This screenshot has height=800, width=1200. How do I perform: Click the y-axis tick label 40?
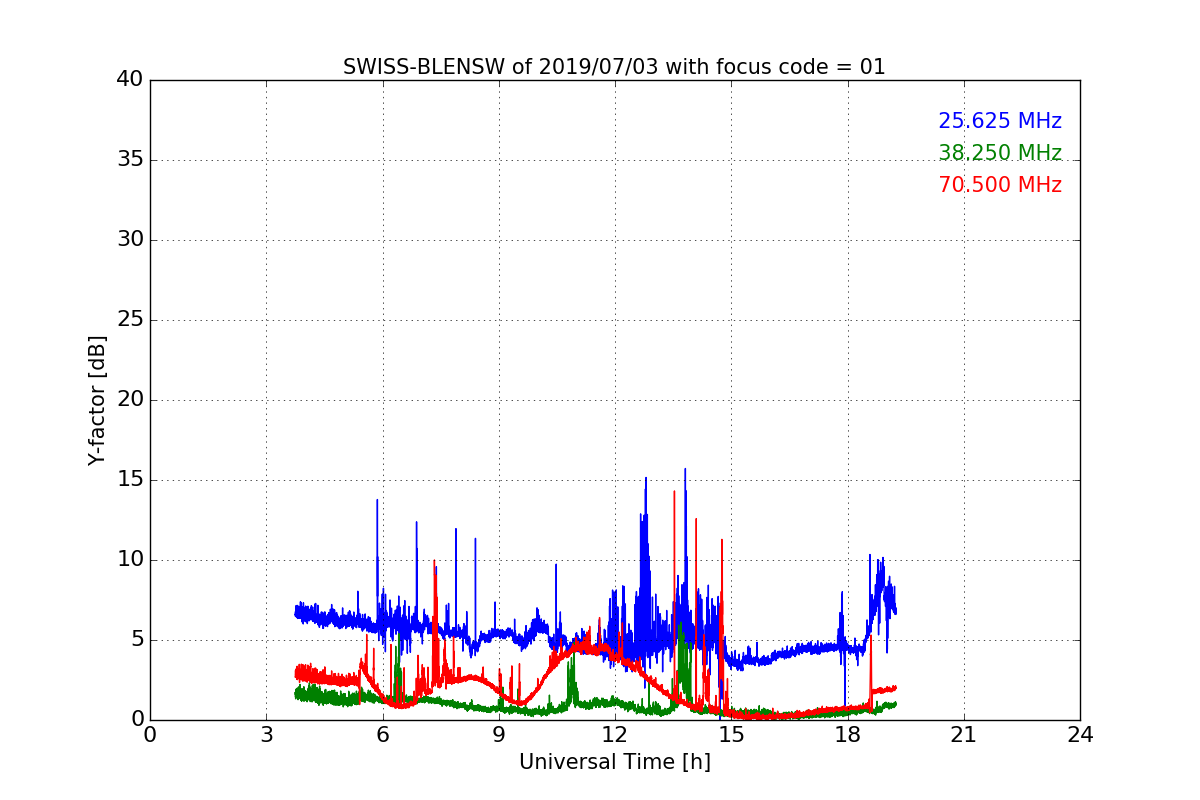click(130, 80)
